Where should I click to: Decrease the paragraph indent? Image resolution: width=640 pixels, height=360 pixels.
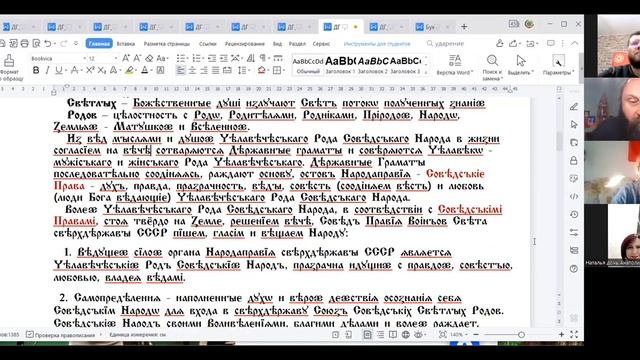pos(212,58)
